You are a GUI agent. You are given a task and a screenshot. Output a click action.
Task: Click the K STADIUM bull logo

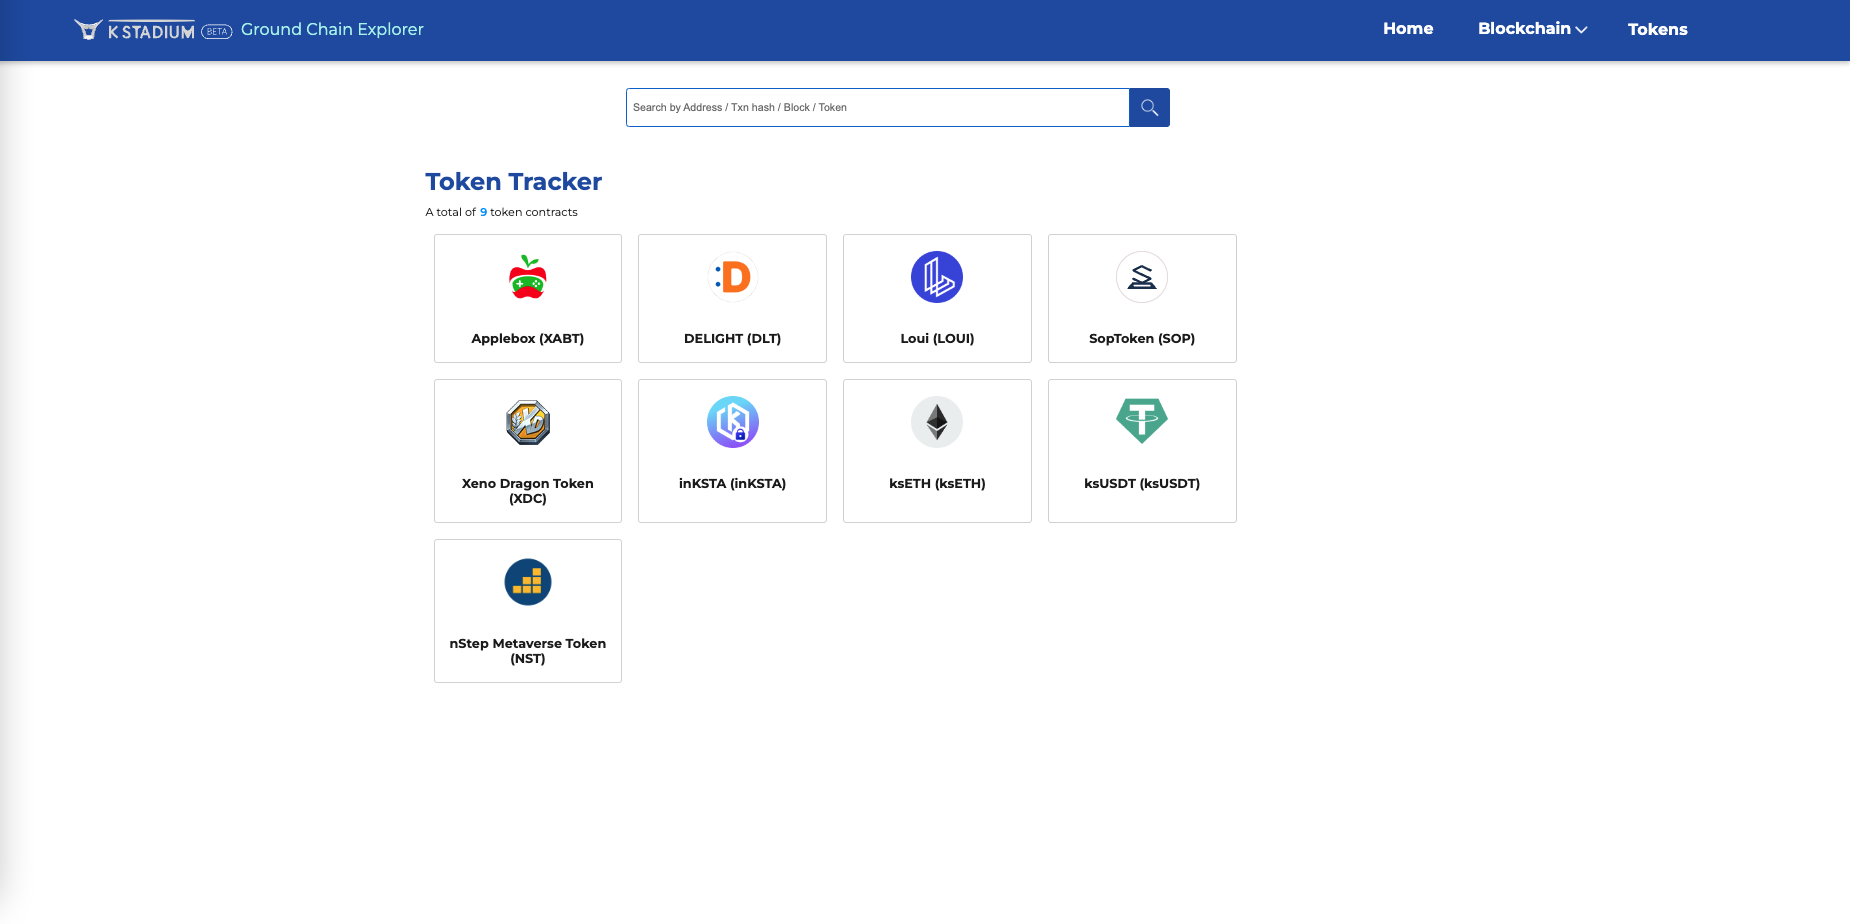pos(88,30)
